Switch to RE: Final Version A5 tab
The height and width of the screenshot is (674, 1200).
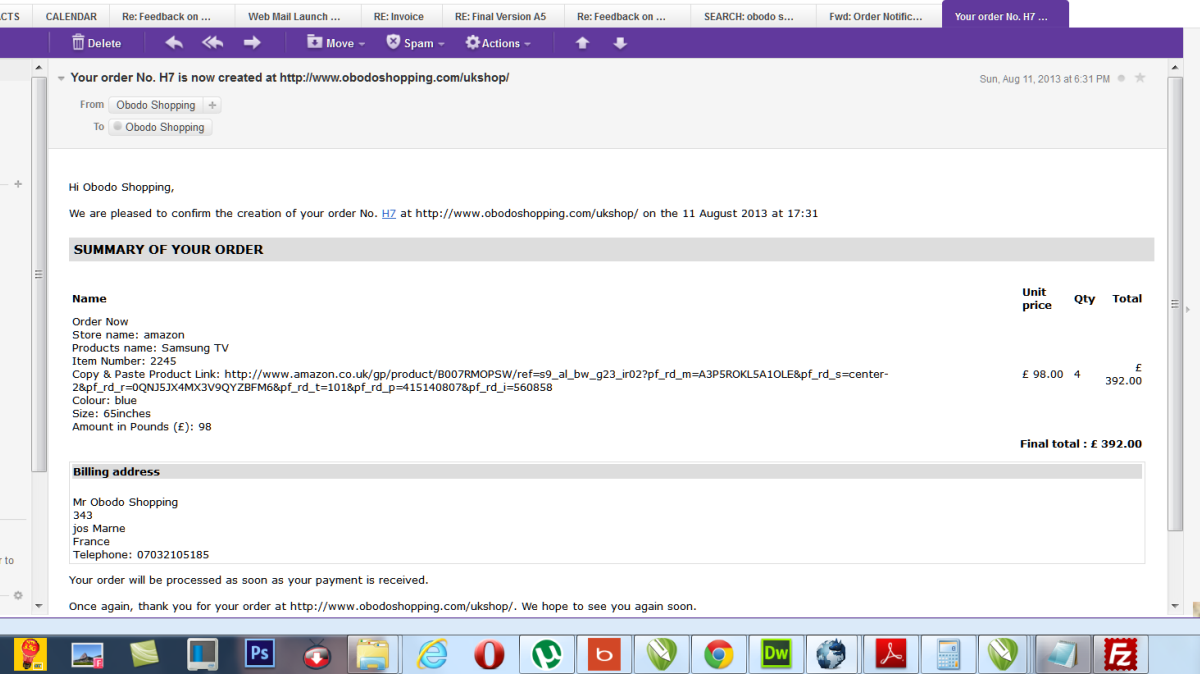pos(503,16)
